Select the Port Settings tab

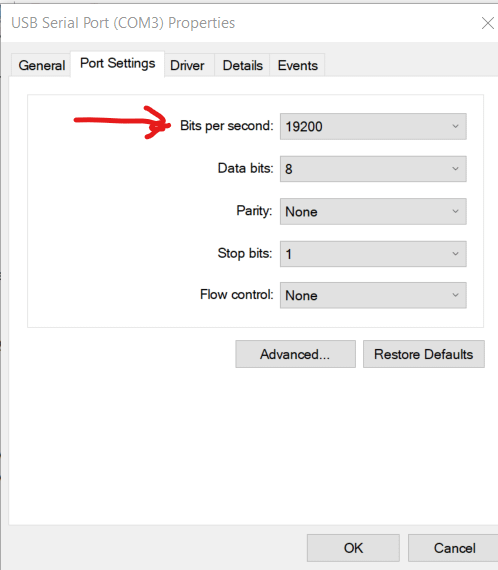coord(117,64)
